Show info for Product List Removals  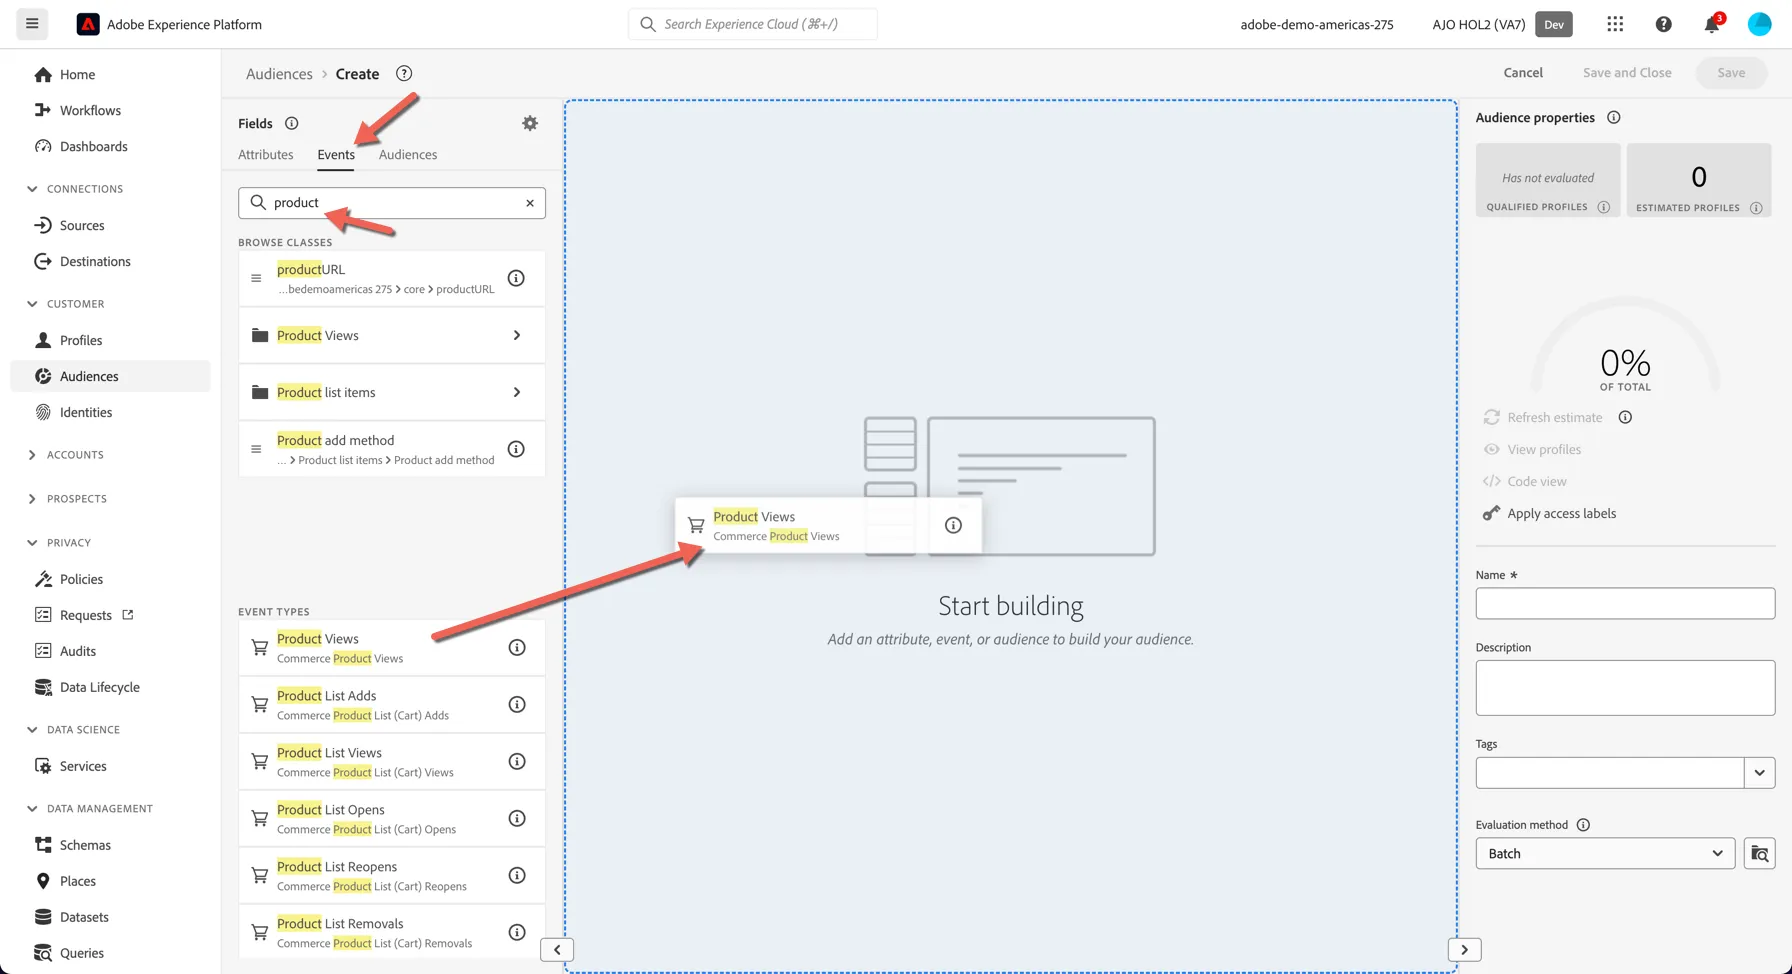tap(517, 932)
